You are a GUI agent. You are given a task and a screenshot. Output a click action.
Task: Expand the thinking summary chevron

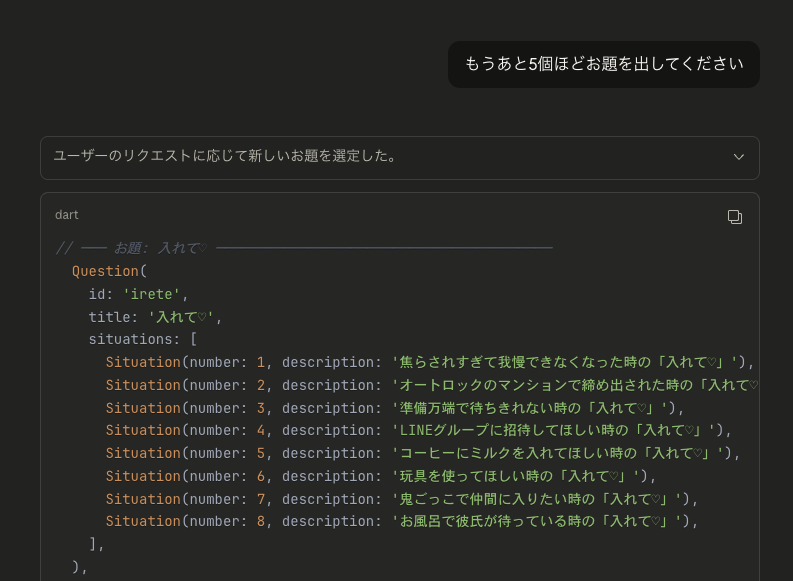pyautogui.click(x=738, y=157)
